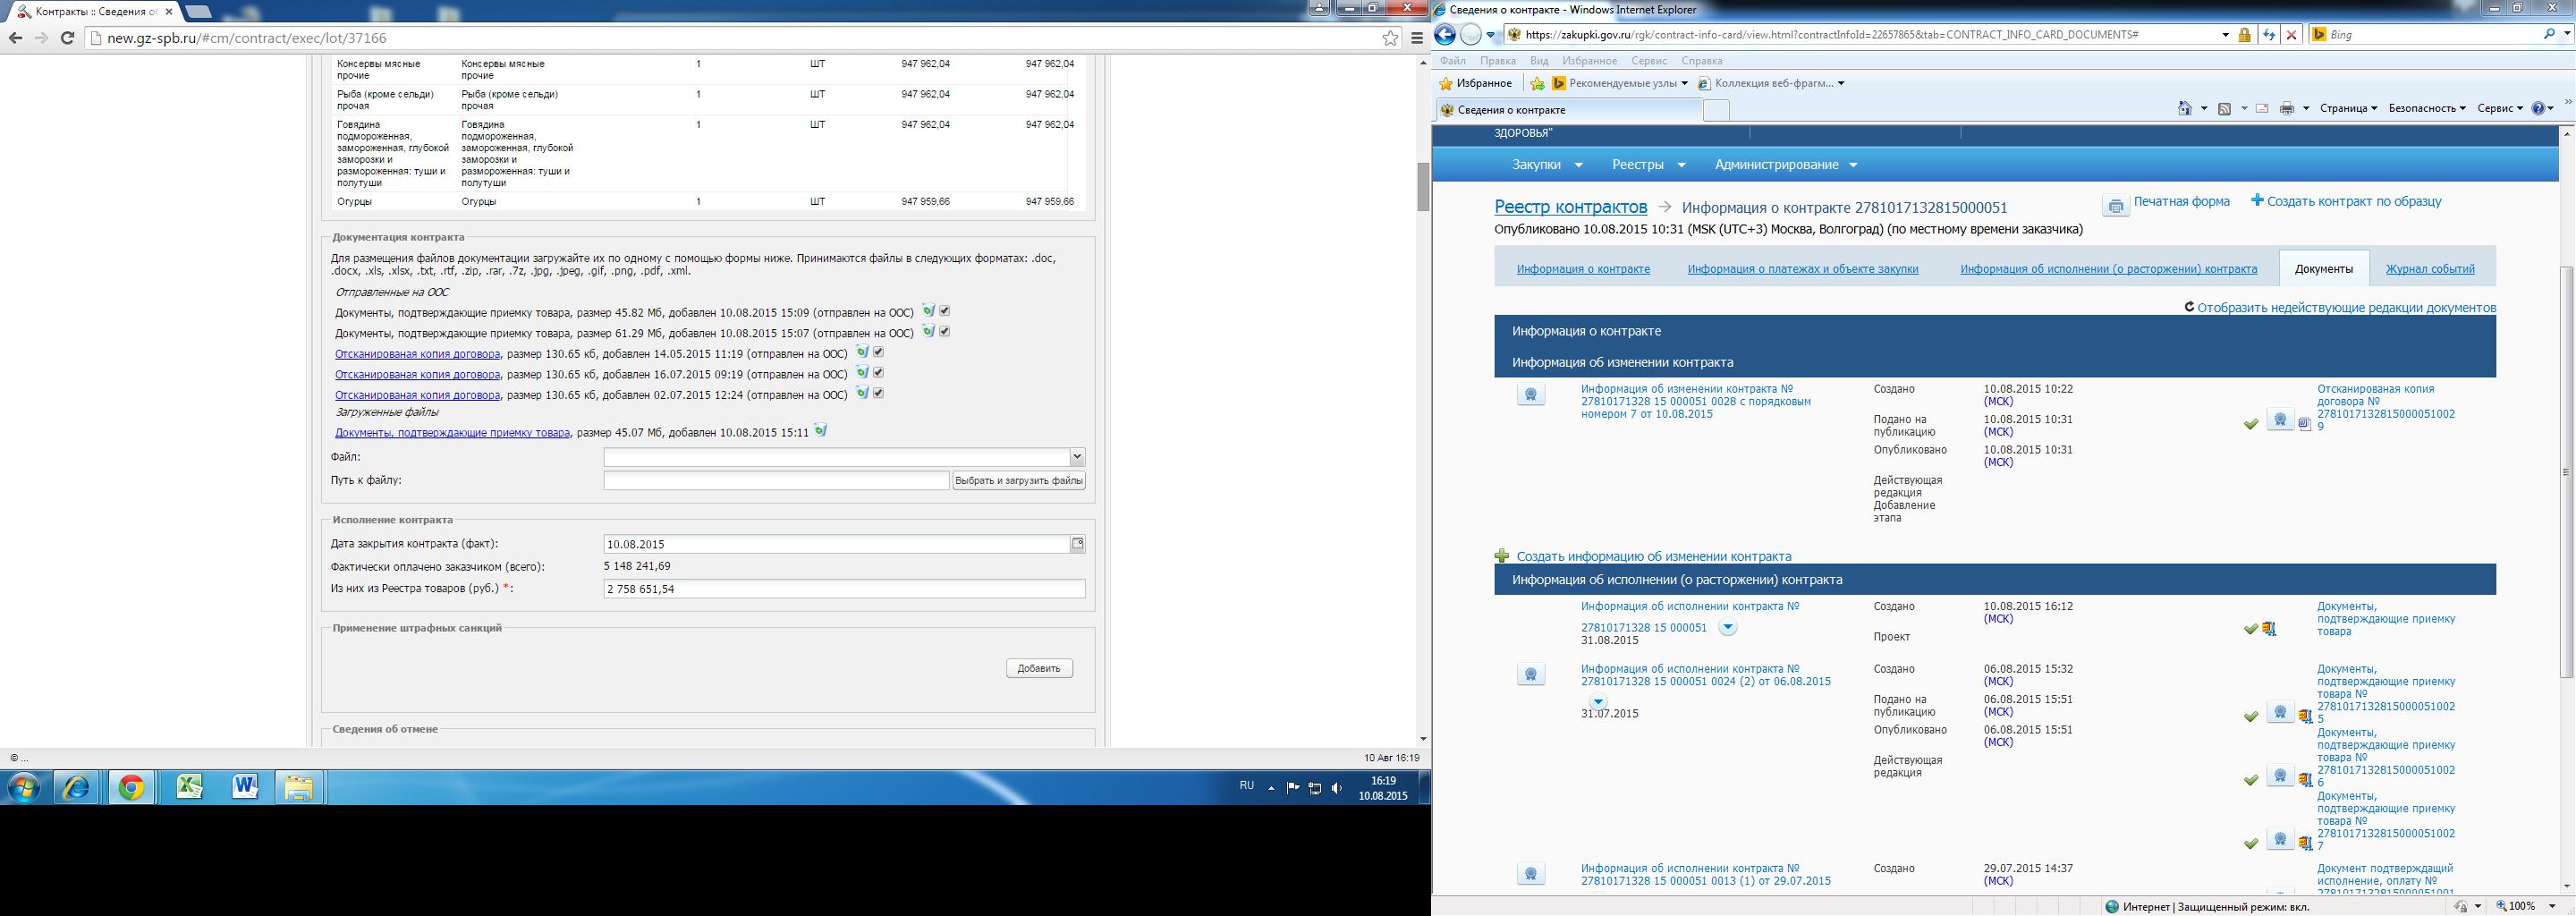Viewport: 2576px width, 916px height.
Task: Go back in Internet Explorer
Action: click(x=1444, y=35)
